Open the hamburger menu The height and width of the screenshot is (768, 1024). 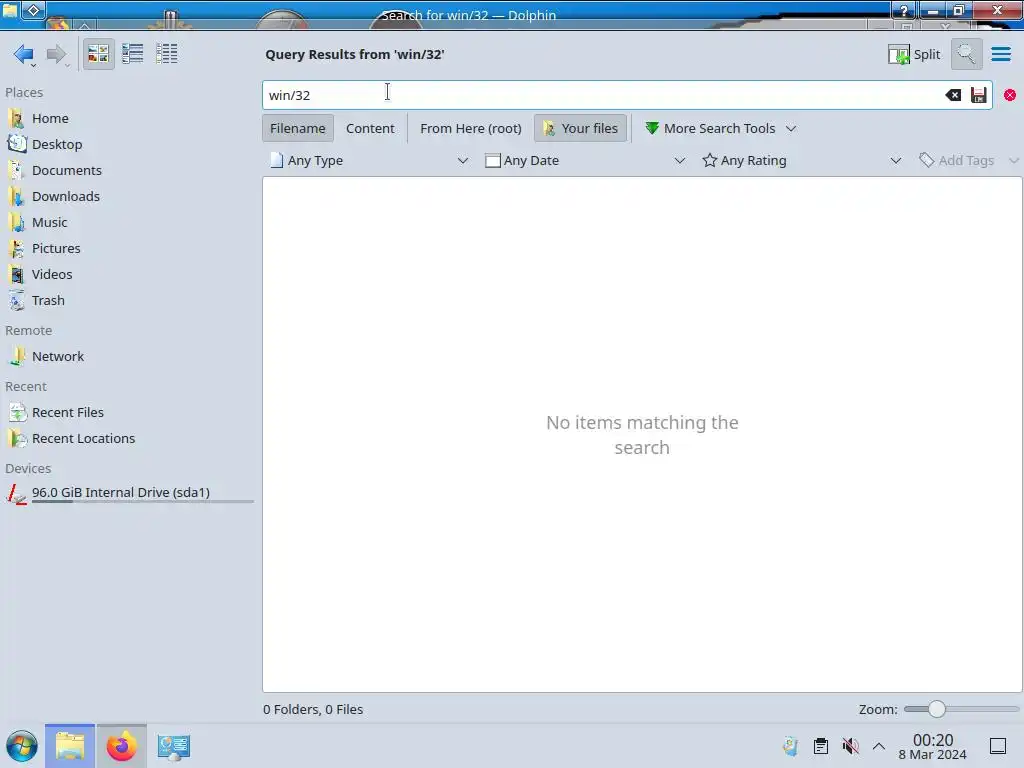(x=1000, y=54)
